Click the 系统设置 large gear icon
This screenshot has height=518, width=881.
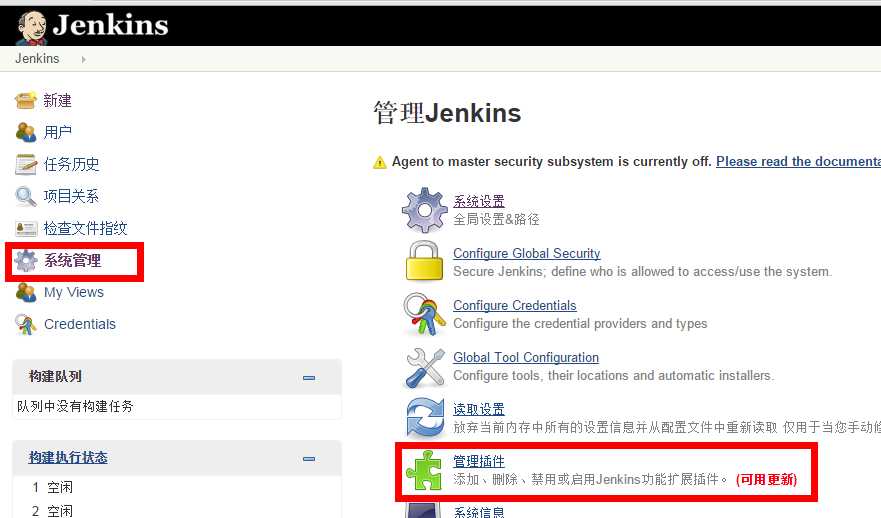coord(424,210)
